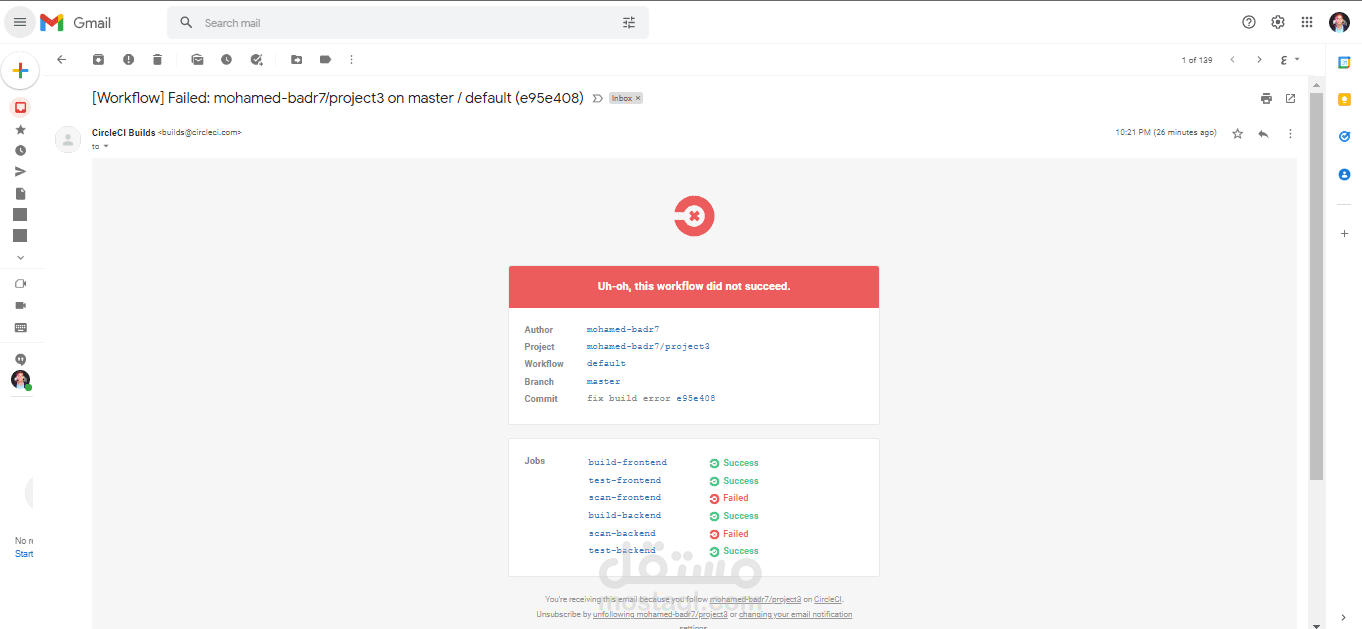The height and width of the screenshot is (629, 1362).
Task: Join a meeting with keyboard icon
Action: tap(20, 327)
